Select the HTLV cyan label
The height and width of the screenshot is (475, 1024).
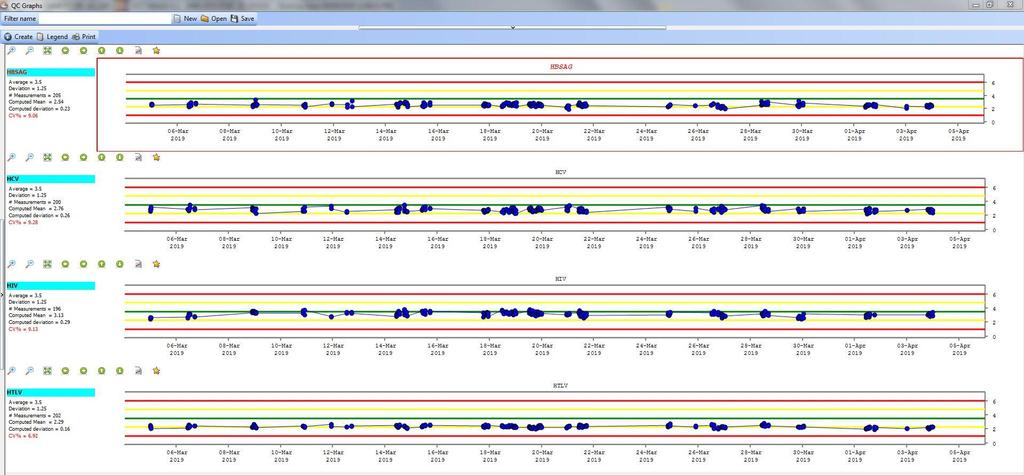coord(50,392)
